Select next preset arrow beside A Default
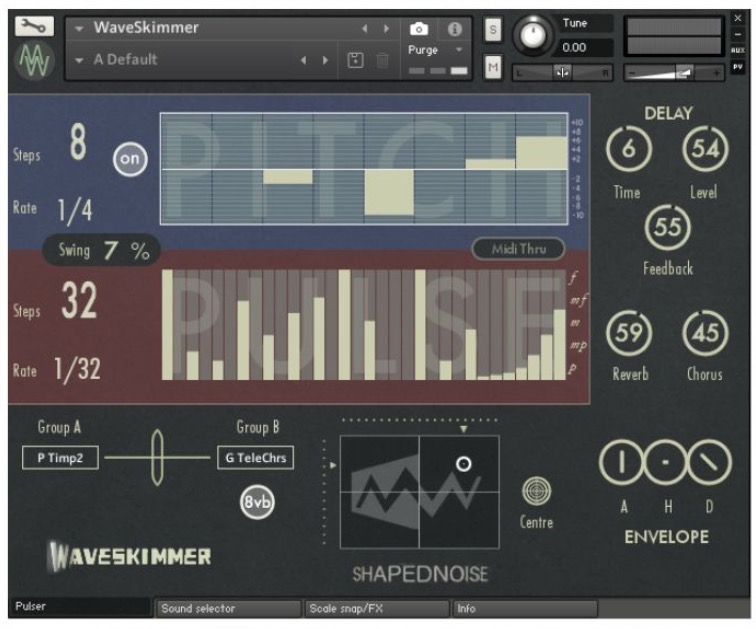Image resolution: width=756 pixels, height=629 pixels. coord(325,60)
